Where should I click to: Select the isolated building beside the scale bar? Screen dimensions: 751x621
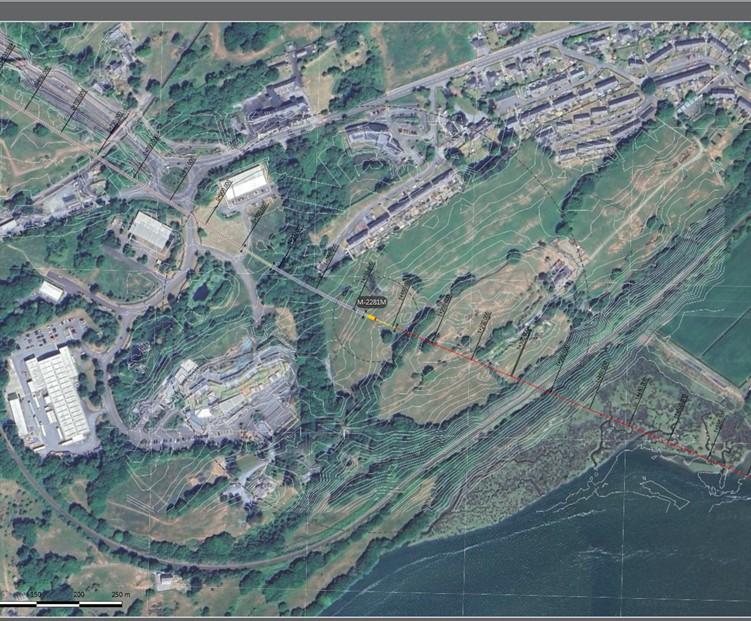[x=165, y=581]
